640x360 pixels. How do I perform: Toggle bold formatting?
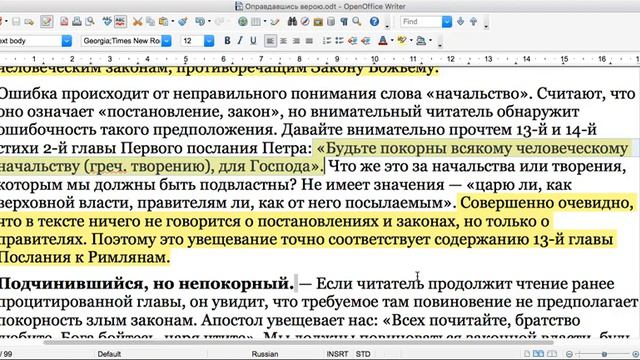pyautogui.click(x=227, y=41)
